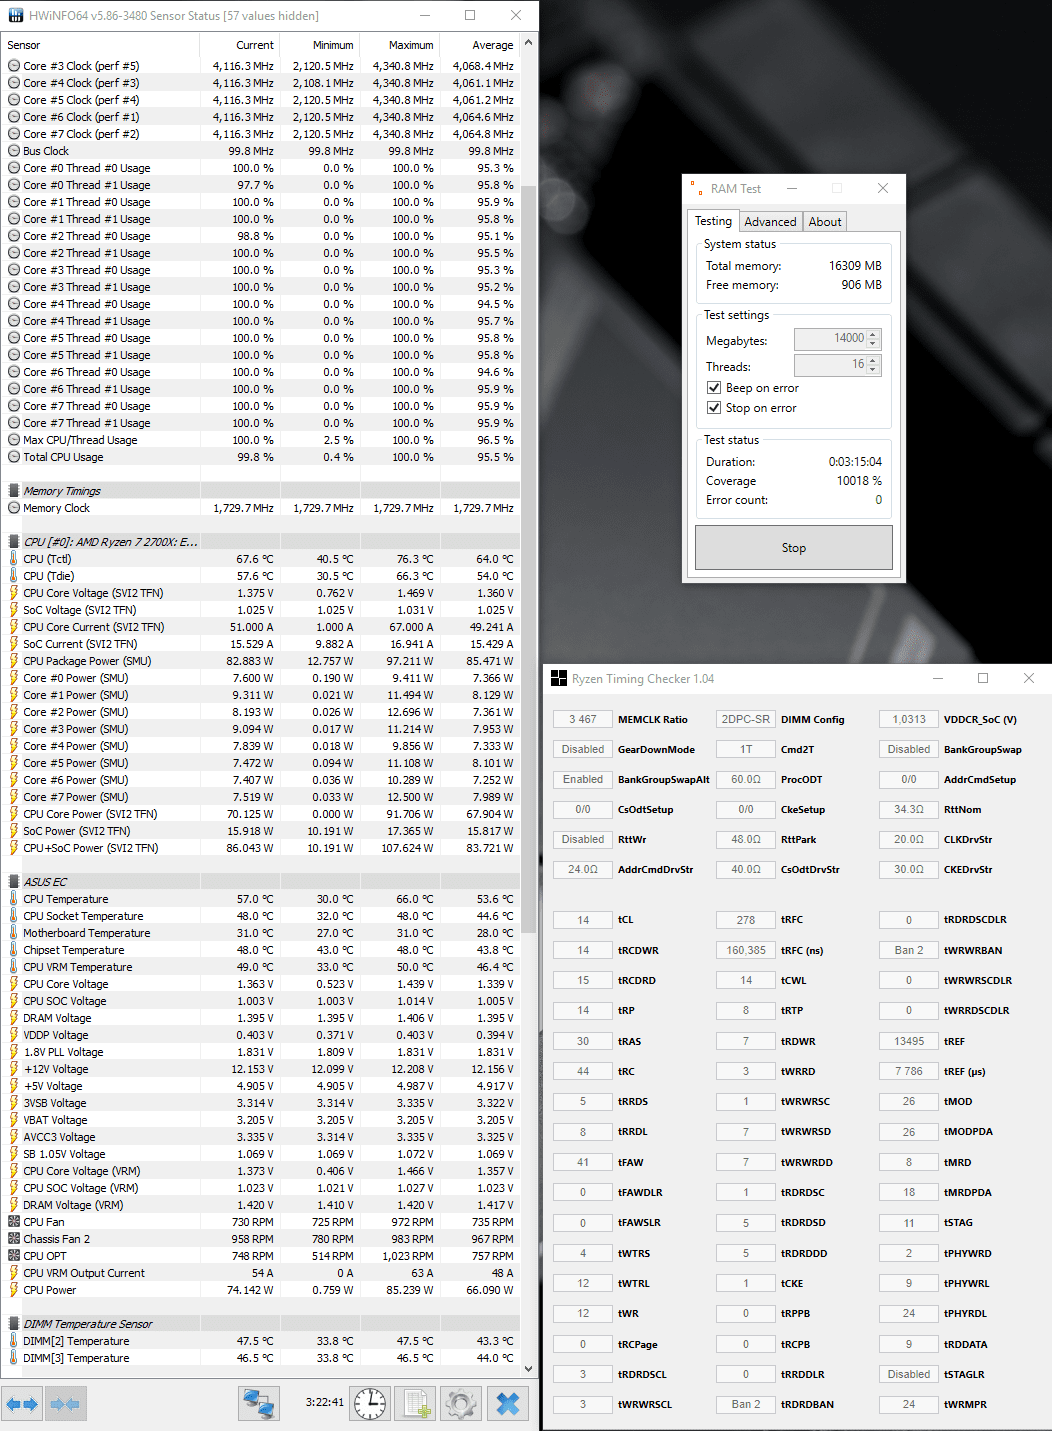
Task: Switch to the Advanced tab in RAM Test
Action: click(x=770, y=222)
